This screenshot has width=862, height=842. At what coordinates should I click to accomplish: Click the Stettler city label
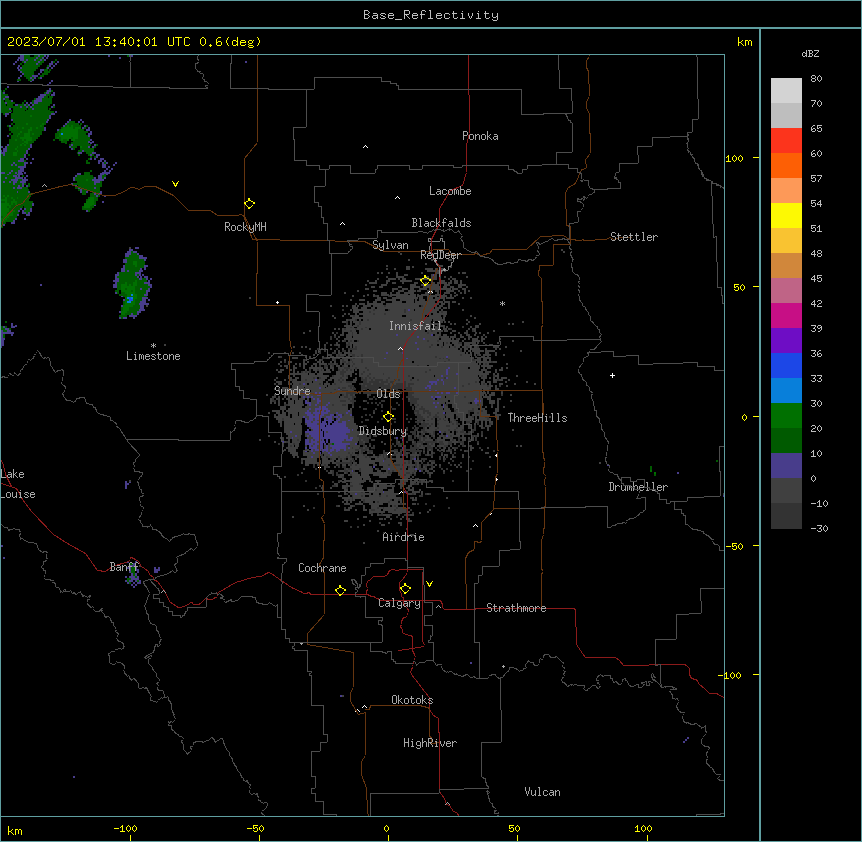click(634, 237)
